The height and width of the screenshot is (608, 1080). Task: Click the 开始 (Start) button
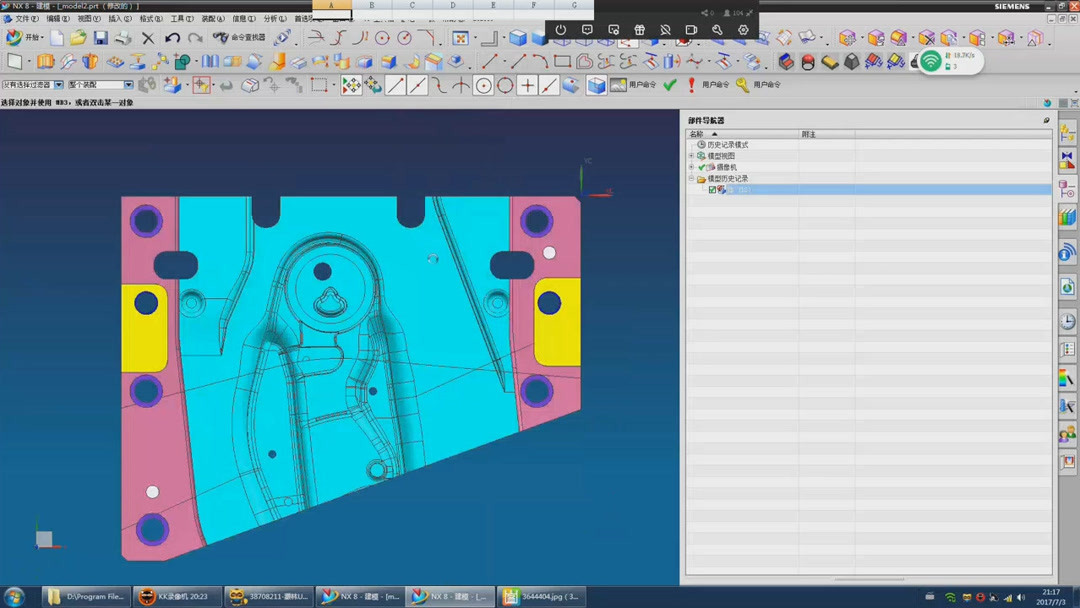pos(24,38)
